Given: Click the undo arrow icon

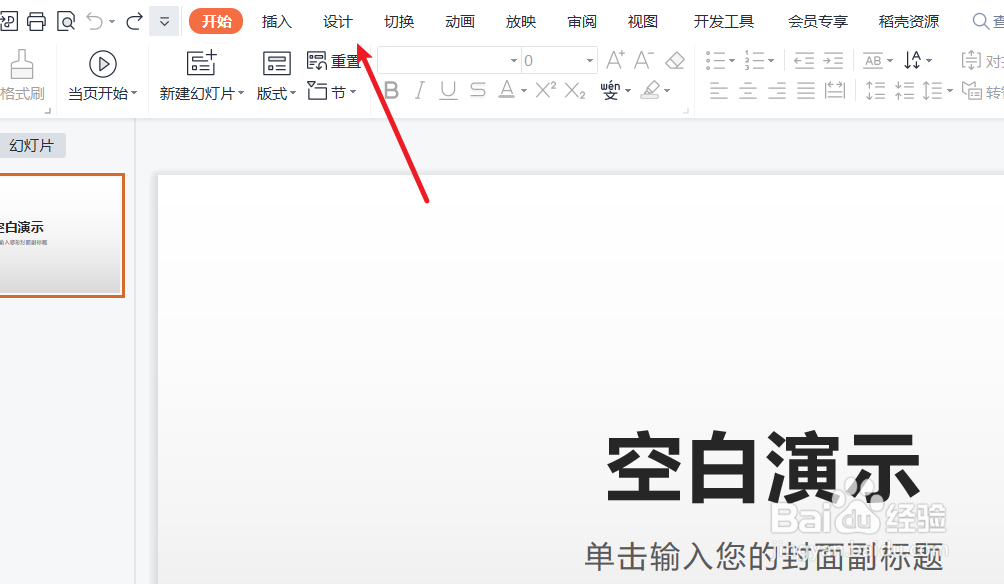Looking at the screenshot, I should click(x=95, y=22).
